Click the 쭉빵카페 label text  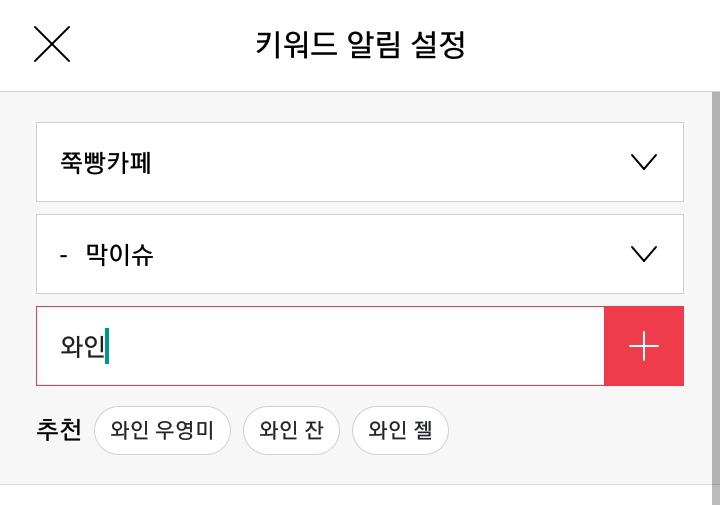(x=106, y=163)
